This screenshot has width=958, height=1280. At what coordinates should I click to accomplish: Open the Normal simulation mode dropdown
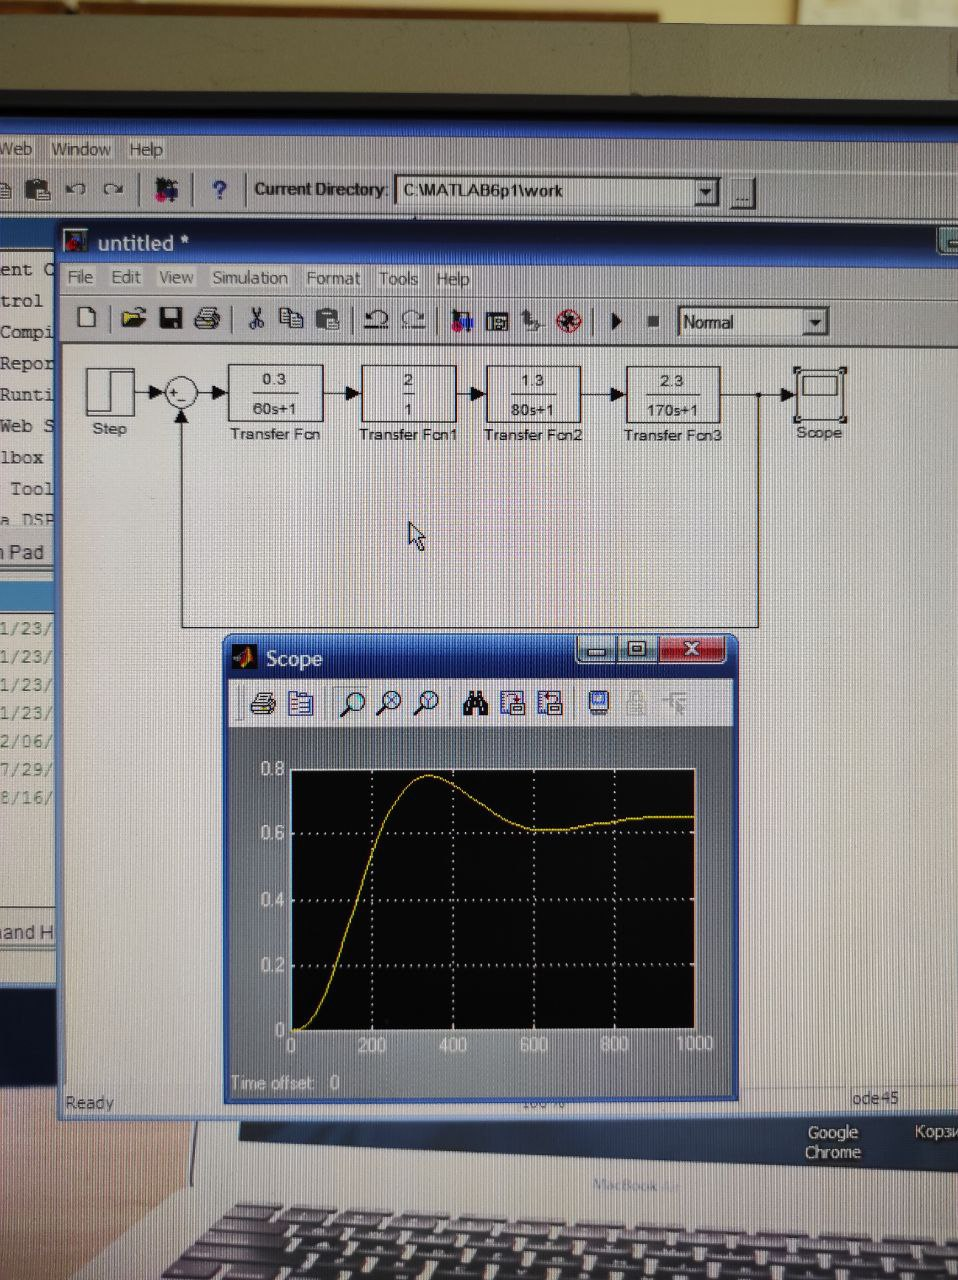tap(815, 322)
